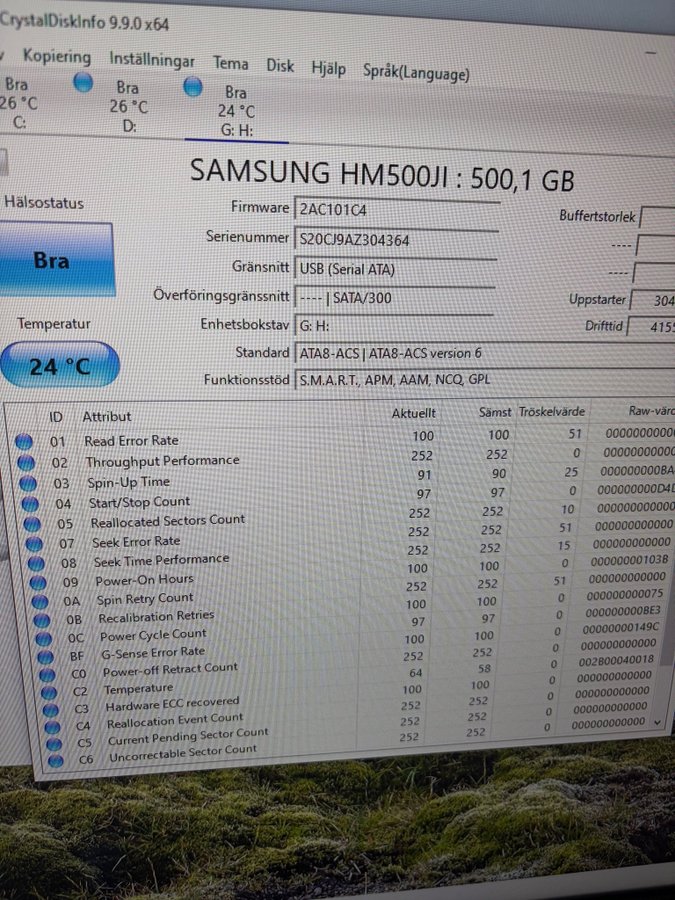Viewport: 675px width, 900px height.
Task: Select the Seek Error Rate text
Action: (x=136, y=541)
